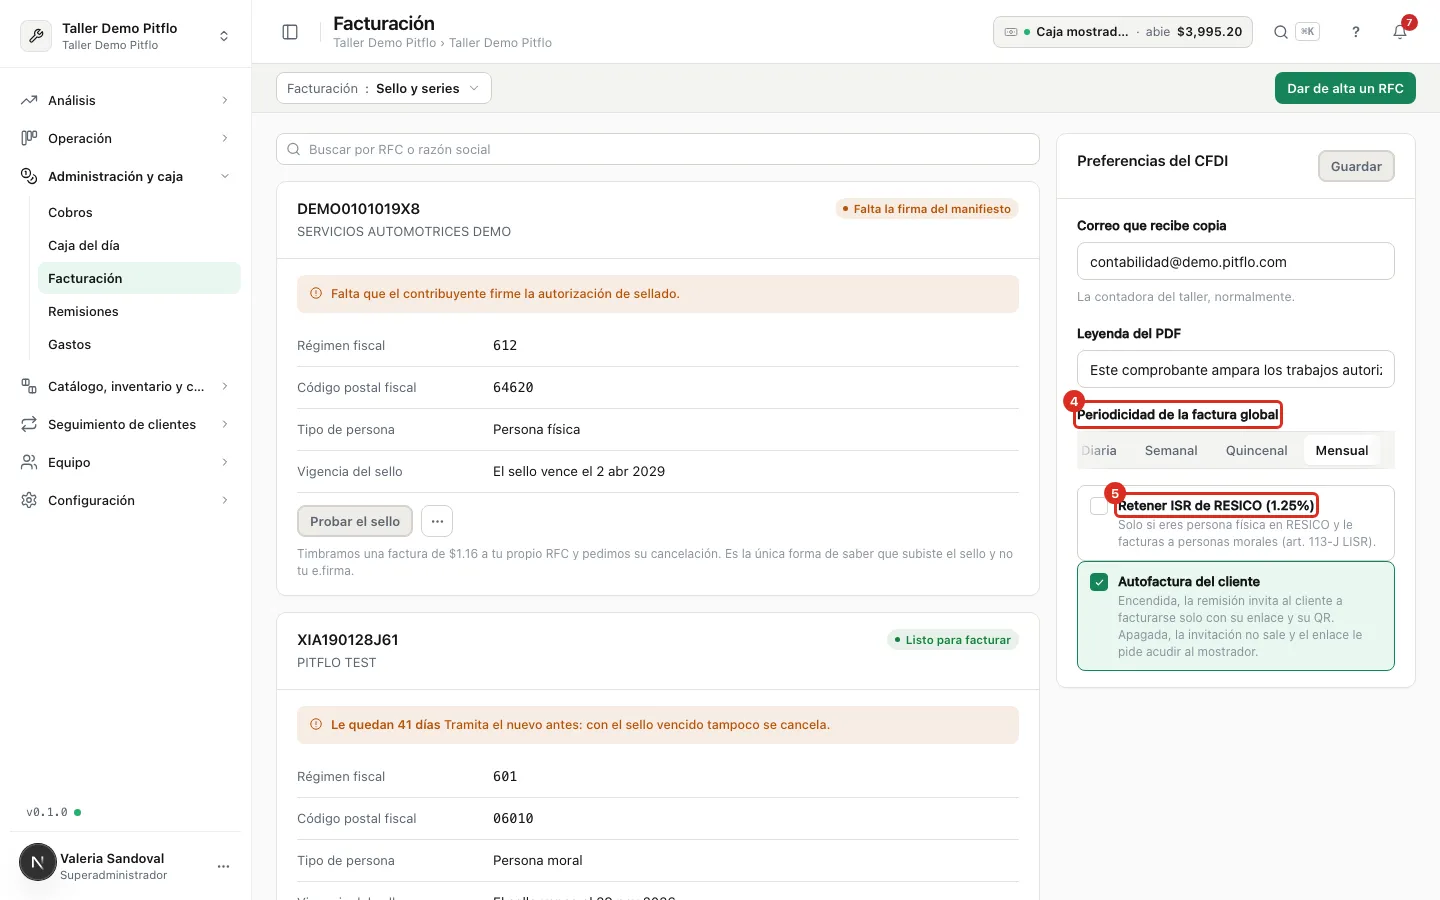
Task: Open Remisiones in sidebar
Action: 139,311
